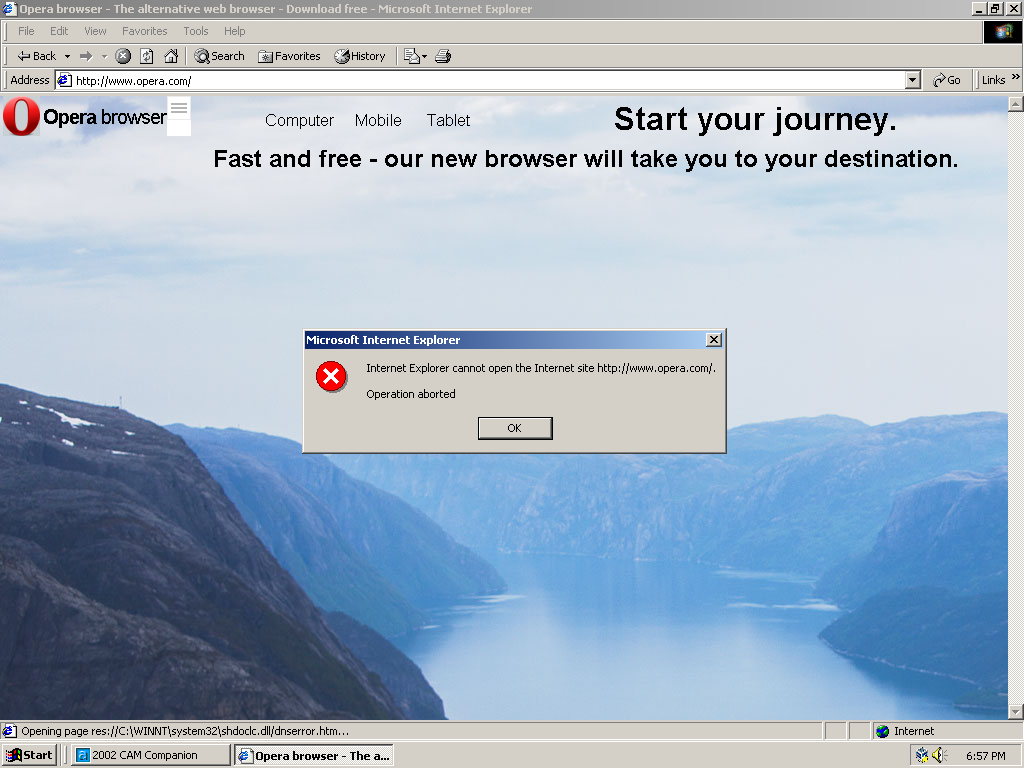Open the Favorites pane from toolbar
This screenshot has width=1024, height=768.
click(x=289, y=56)
